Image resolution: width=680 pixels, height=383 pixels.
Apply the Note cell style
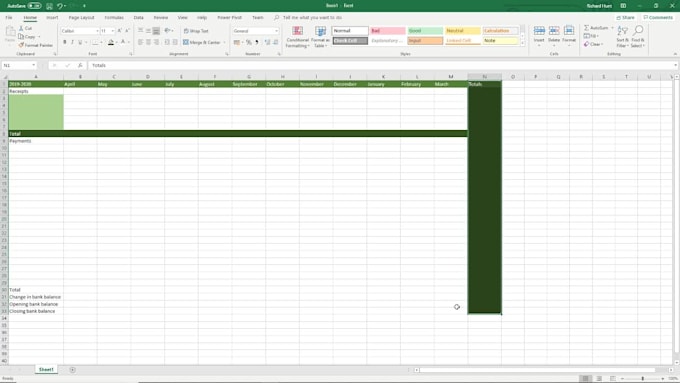pyautogui.click(x=500, y=40)
